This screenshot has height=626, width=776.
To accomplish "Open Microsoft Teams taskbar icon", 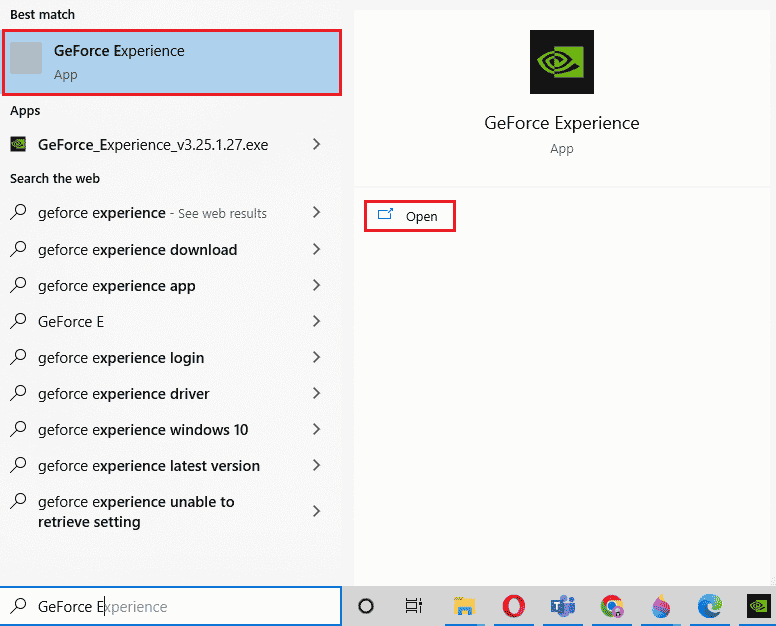I will tap(563, 606).
